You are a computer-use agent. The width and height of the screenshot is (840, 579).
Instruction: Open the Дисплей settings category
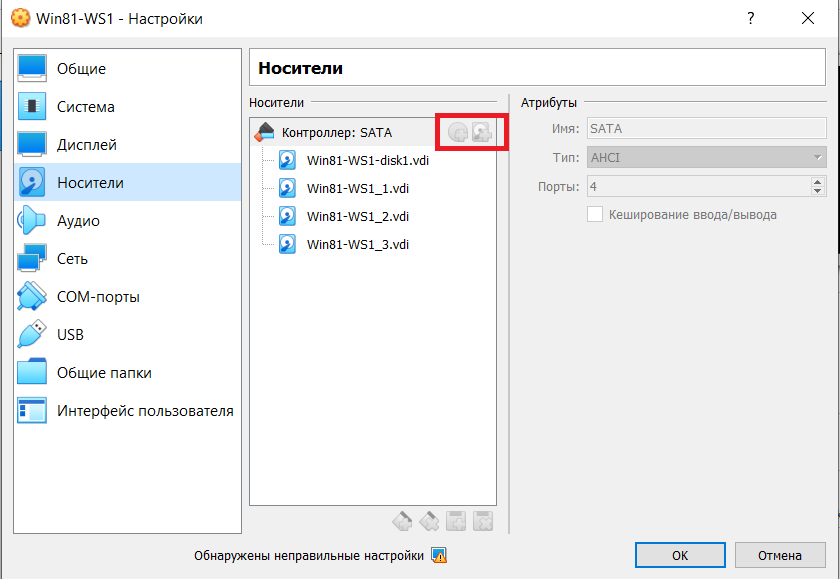128,145
